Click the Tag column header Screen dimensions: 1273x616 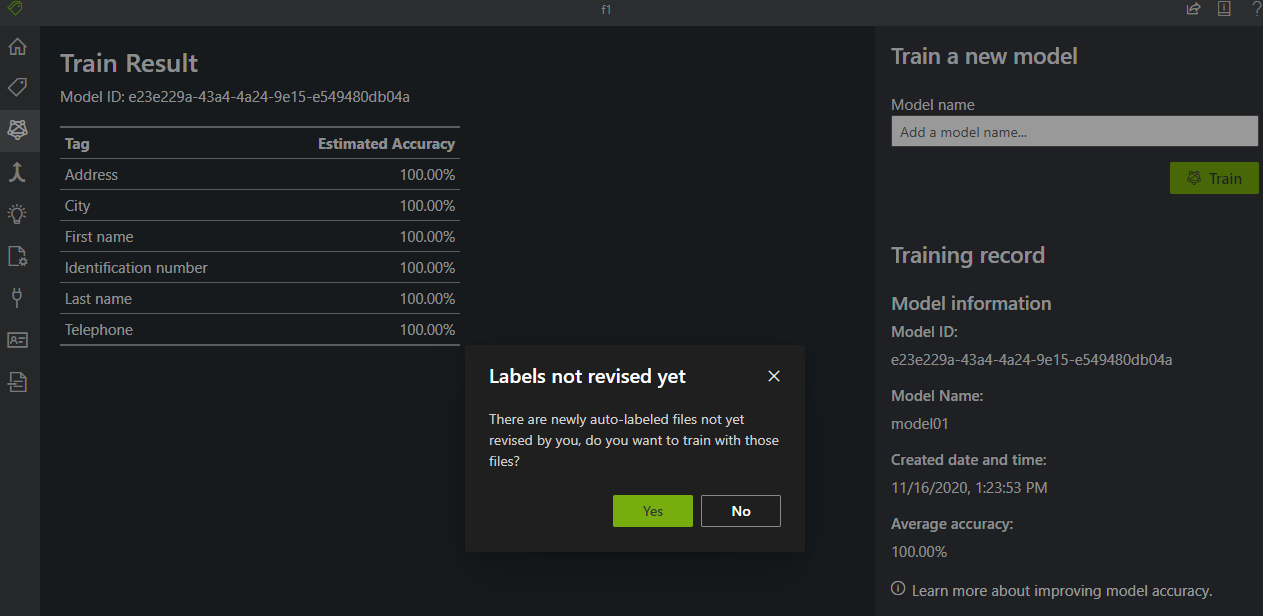(77, 143)
